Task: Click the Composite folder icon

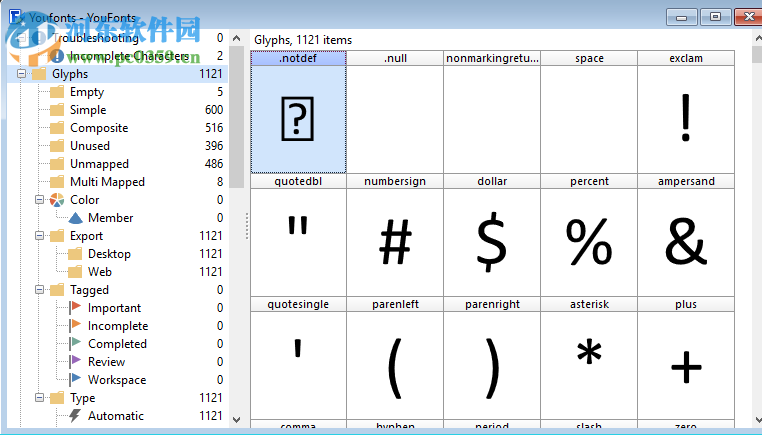Action: 57,128
